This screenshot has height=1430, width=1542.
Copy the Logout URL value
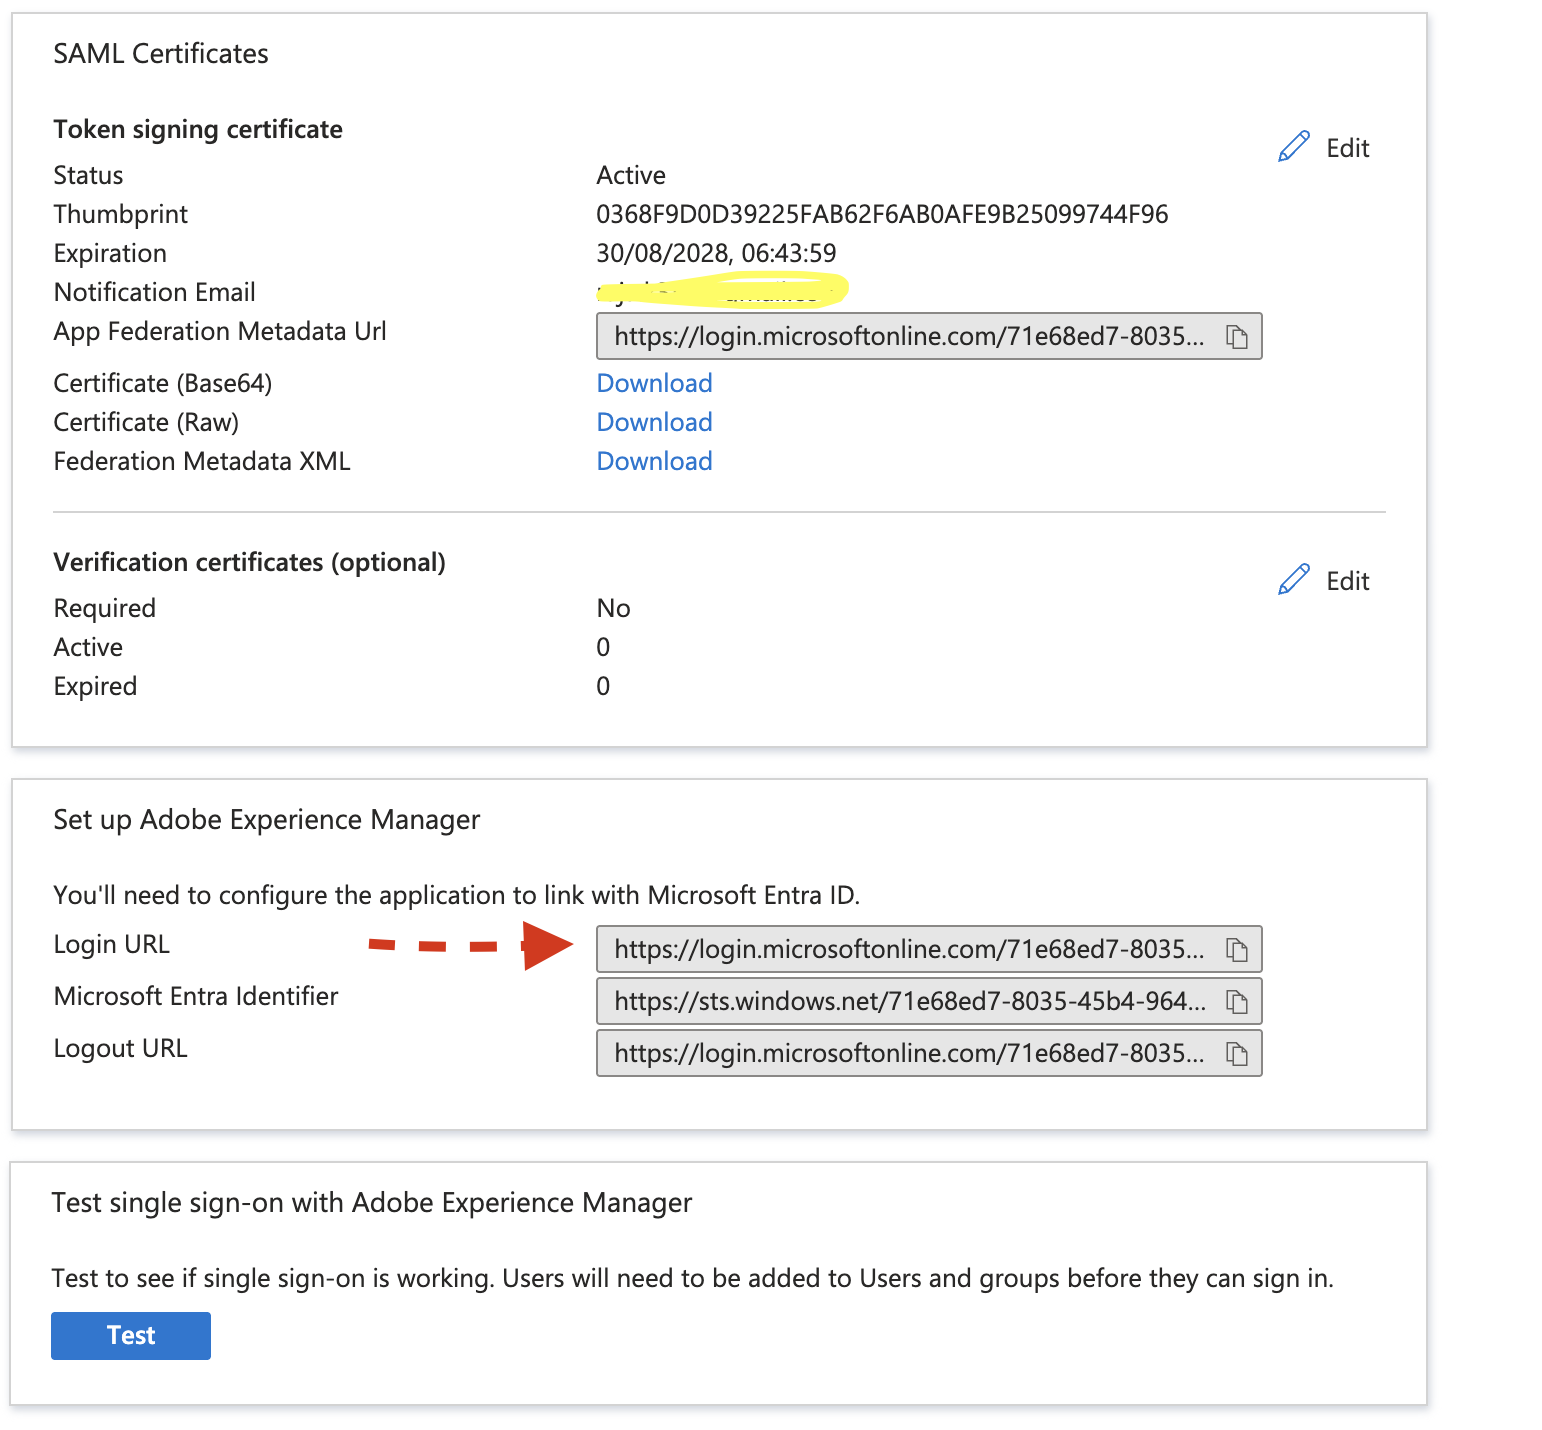(x=1237, y=1054)
